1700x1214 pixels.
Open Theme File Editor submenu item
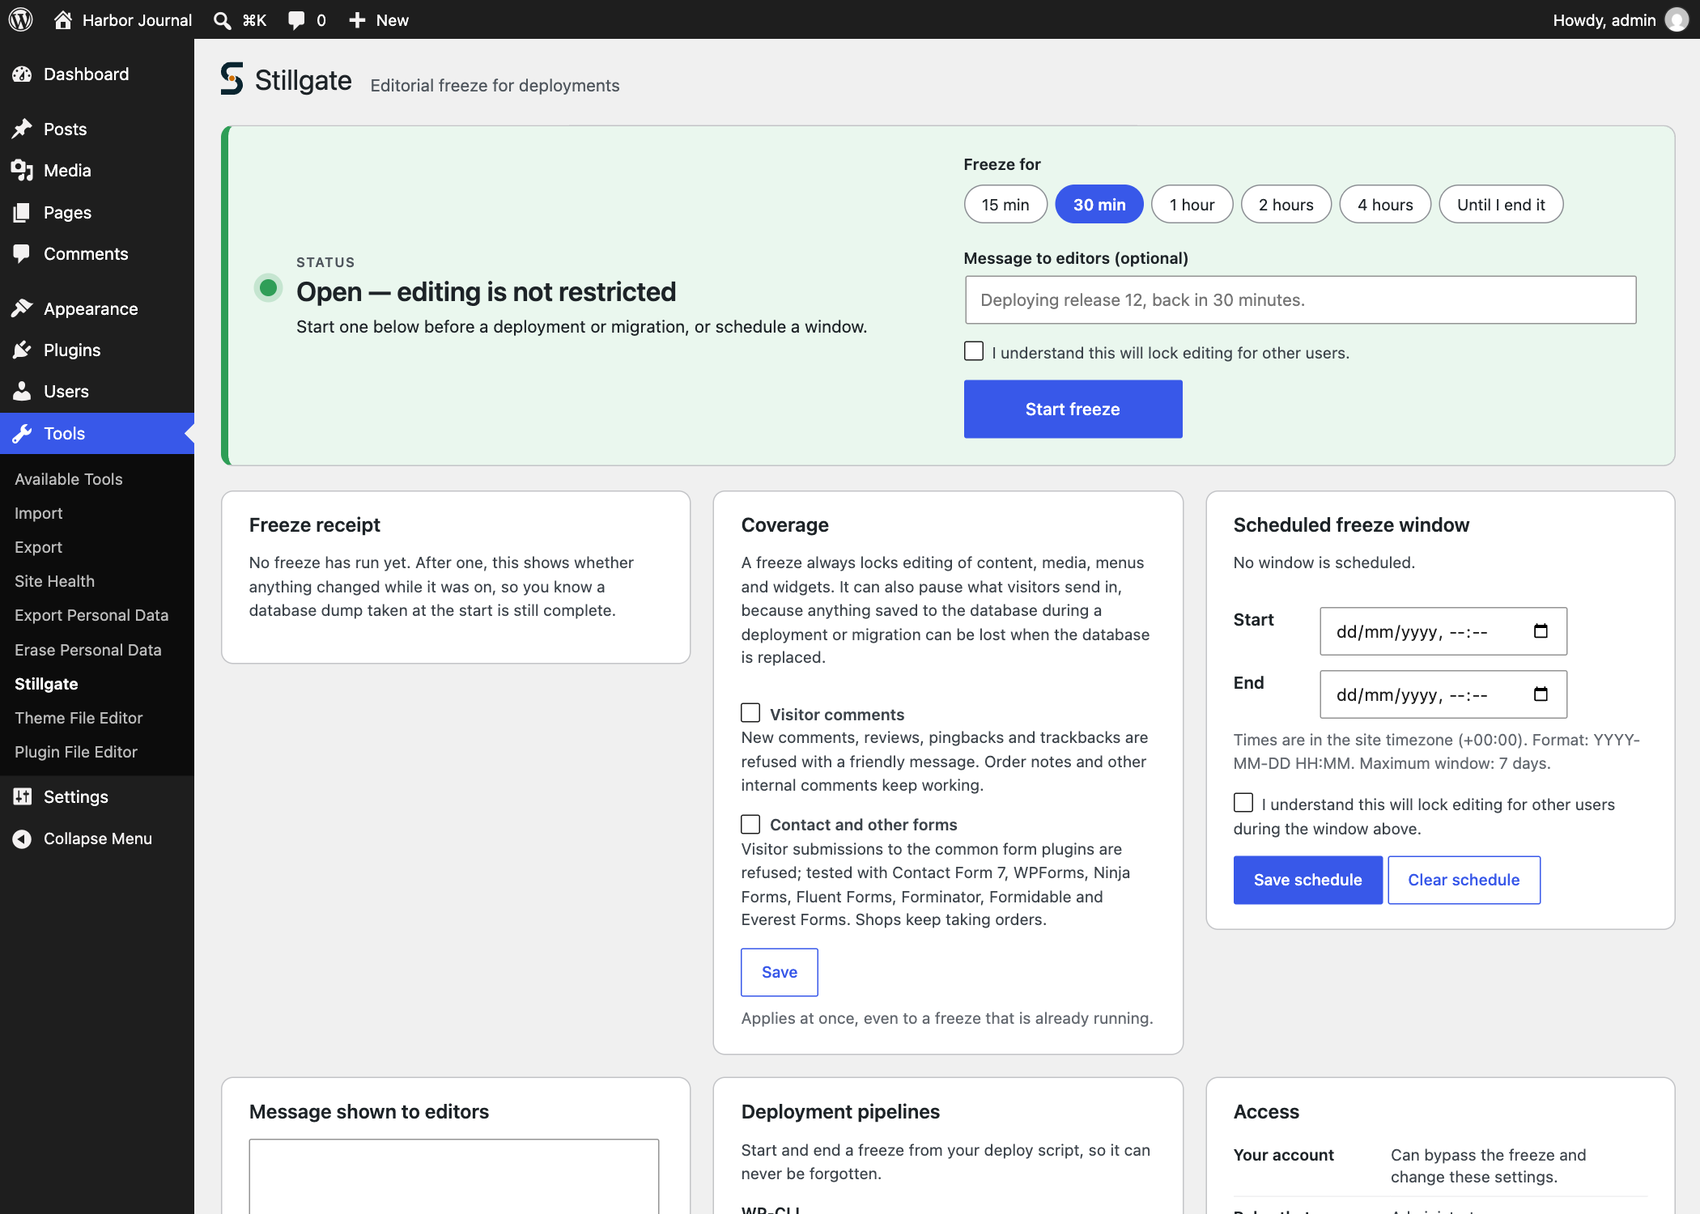pyautogui.click(x=79, y=718)
